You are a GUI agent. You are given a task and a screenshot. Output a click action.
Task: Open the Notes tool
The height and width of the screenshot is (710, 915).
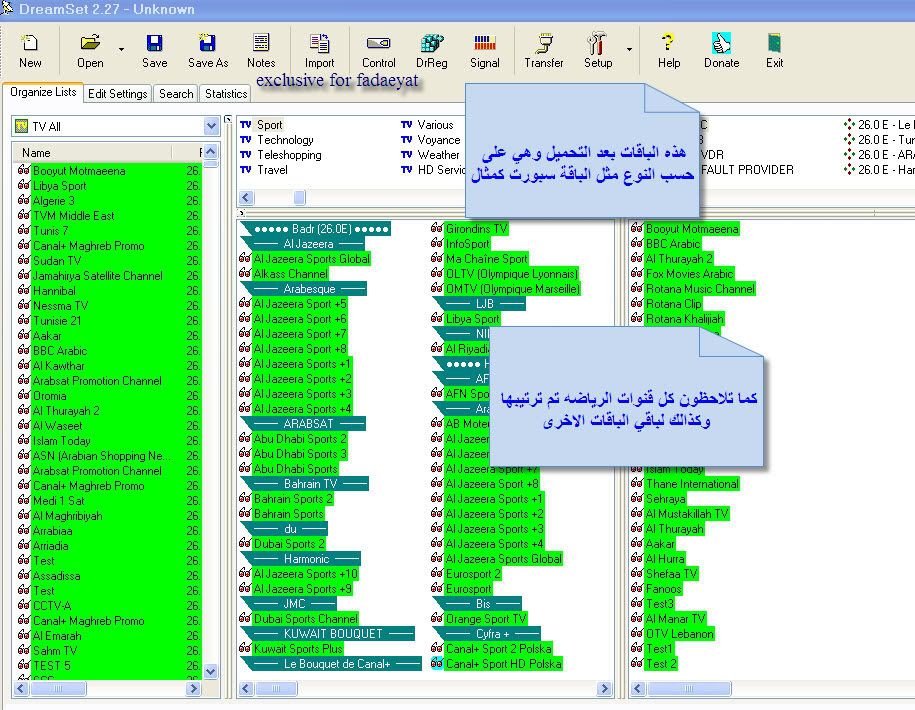pyautogui.click(x=261, y=51)
